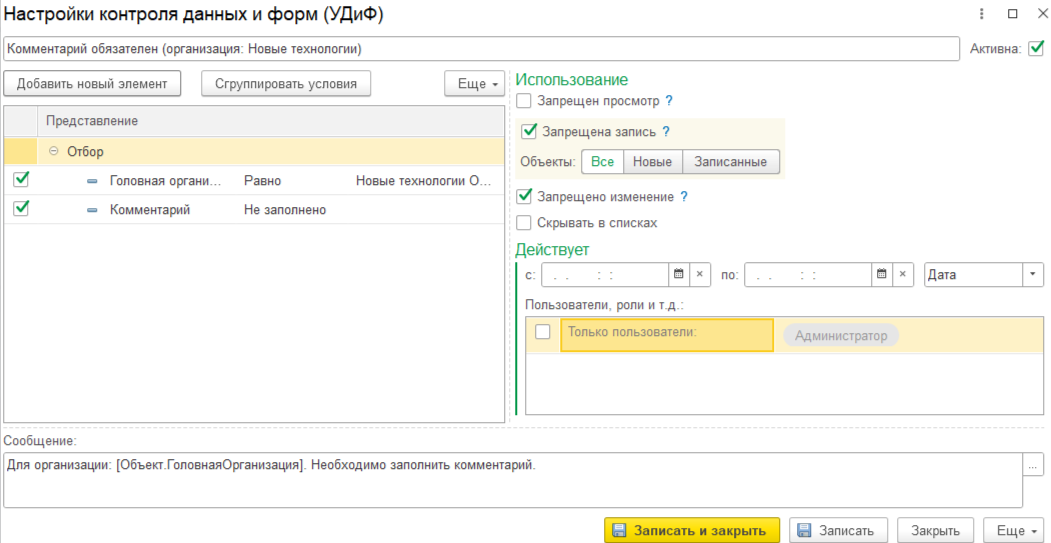Open calendar picker for end date

pyautogui.click(x=881, y=275)
